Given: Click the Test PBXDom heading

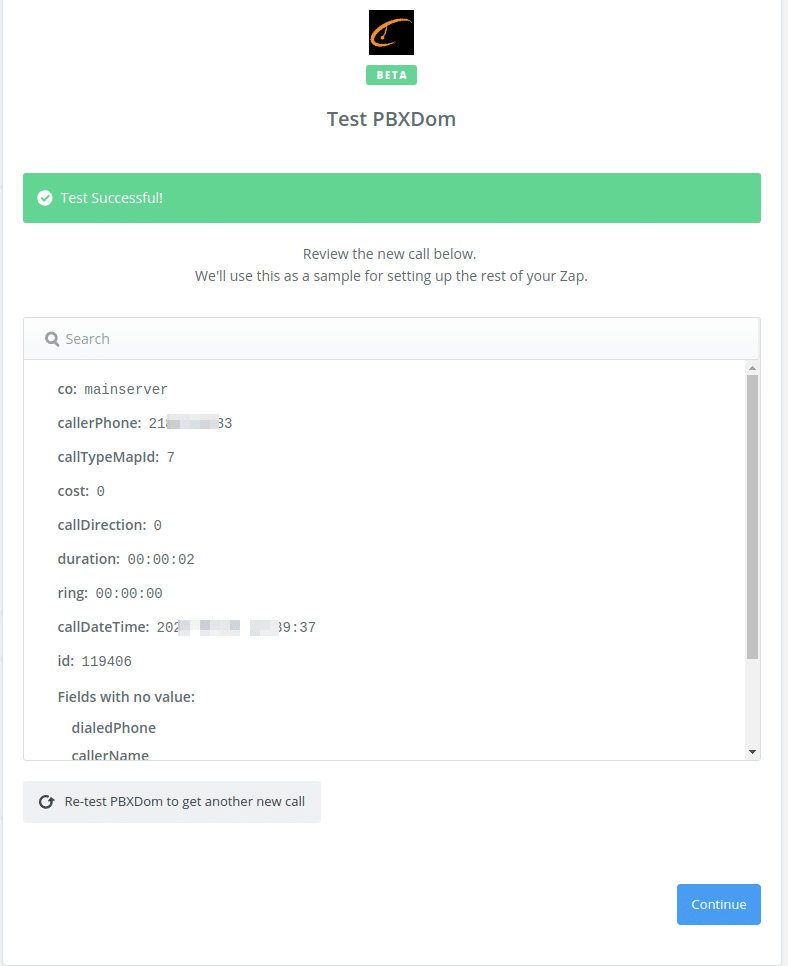Looking at the screenshot, I should [391, 118].
